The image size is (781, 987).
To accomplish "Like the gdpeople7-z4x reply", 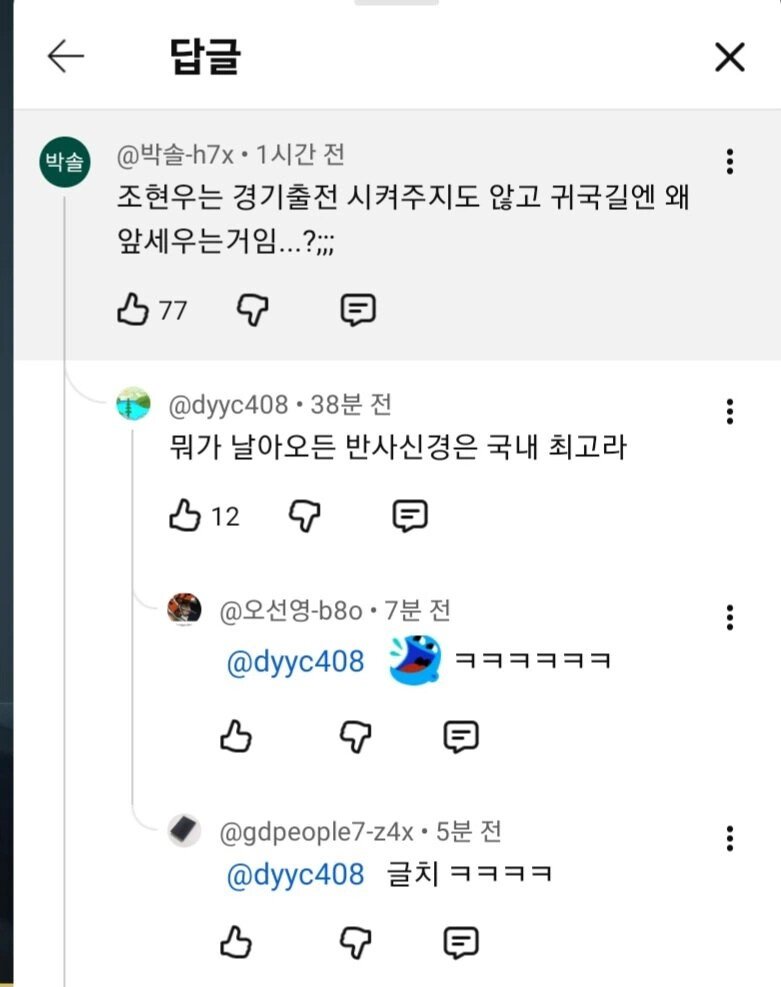I will (x=236, y=942).
